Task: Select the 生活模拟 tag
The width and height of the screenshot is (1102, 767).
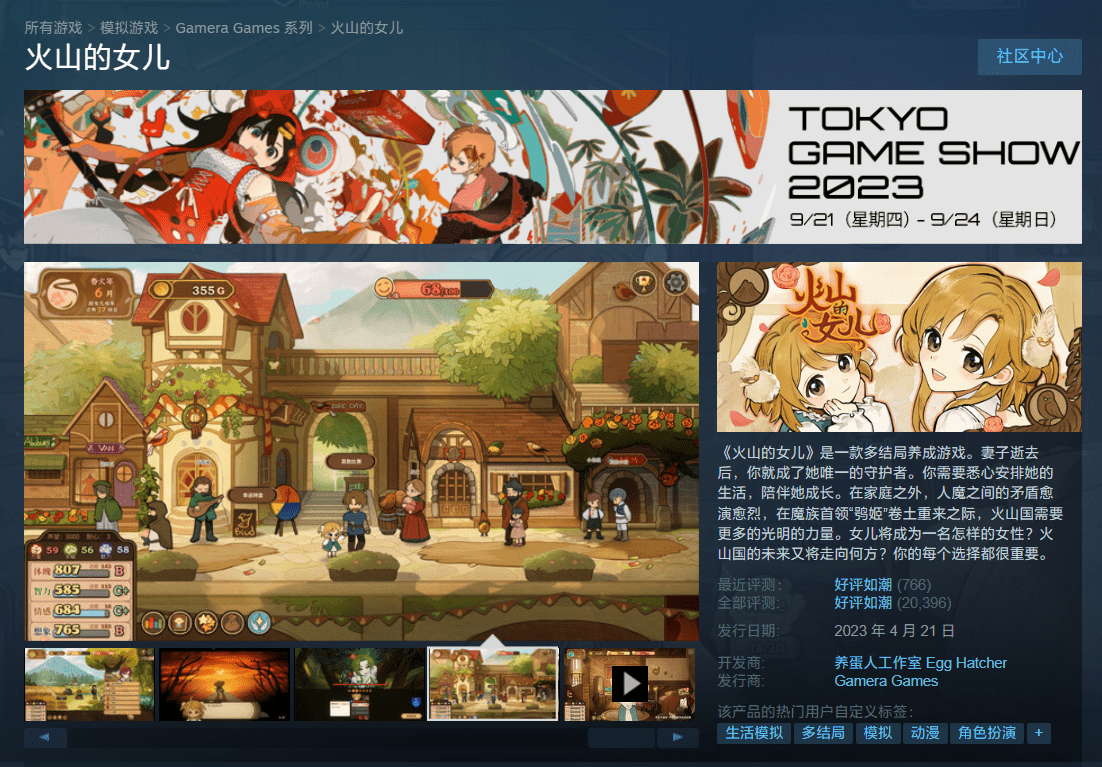Action: click(x=753, y=733)
